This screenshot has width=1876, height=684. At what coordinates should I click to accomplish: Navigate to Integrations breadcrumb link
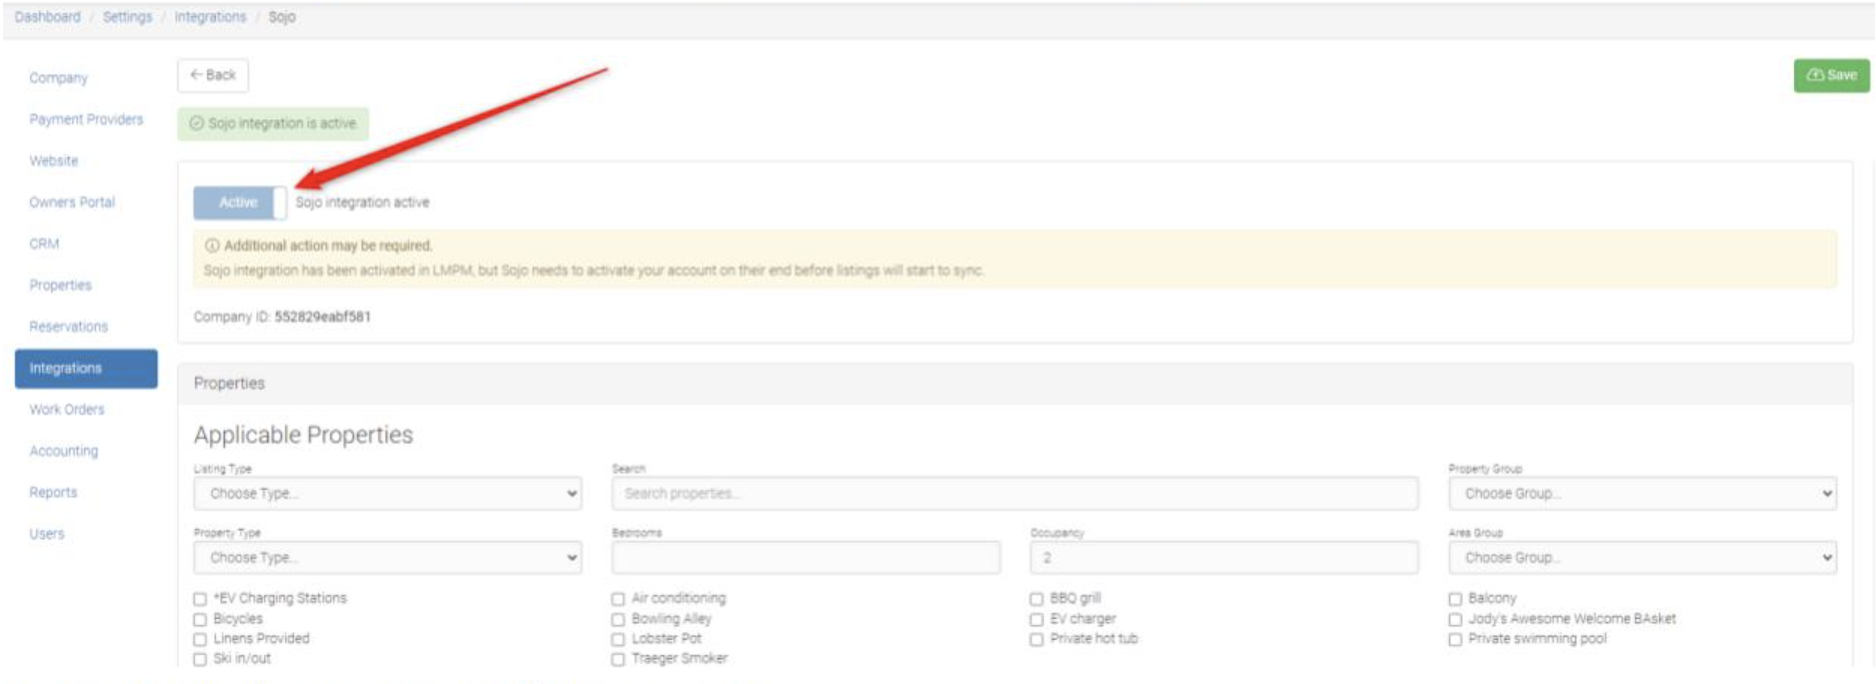point(210,17)
